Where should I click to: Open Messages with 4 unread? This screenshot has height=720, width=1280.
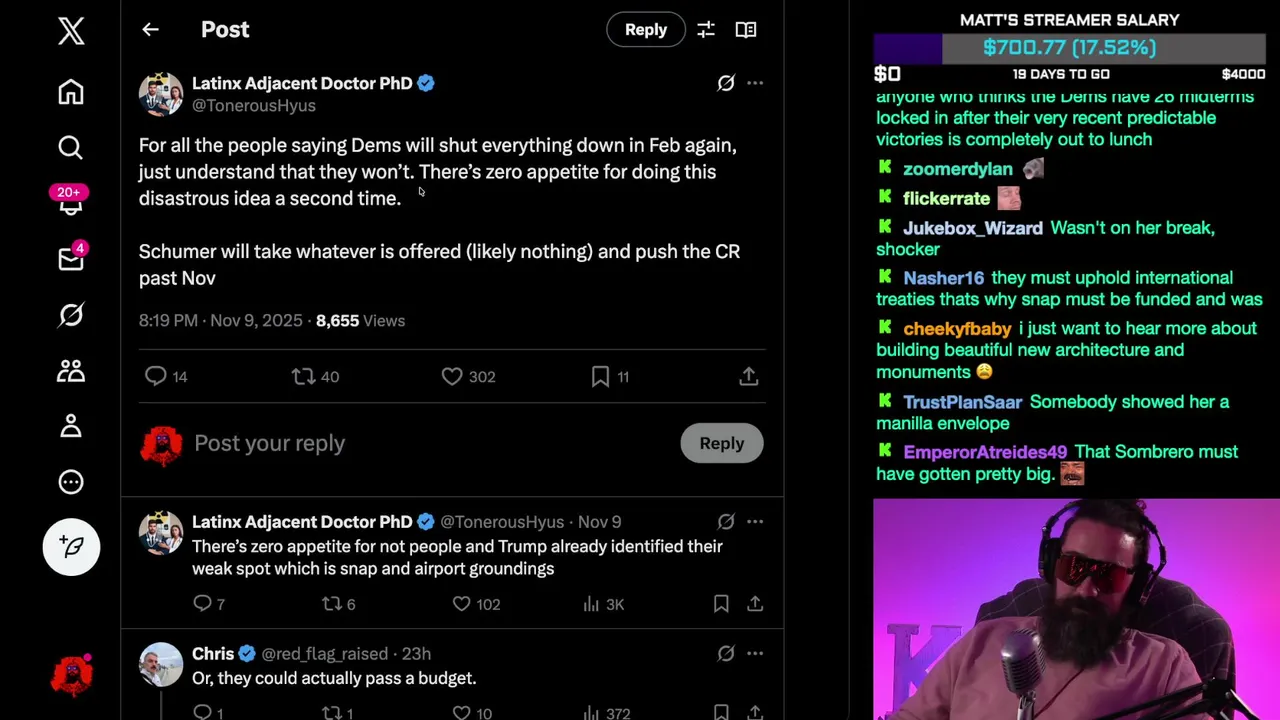(70, 259)
